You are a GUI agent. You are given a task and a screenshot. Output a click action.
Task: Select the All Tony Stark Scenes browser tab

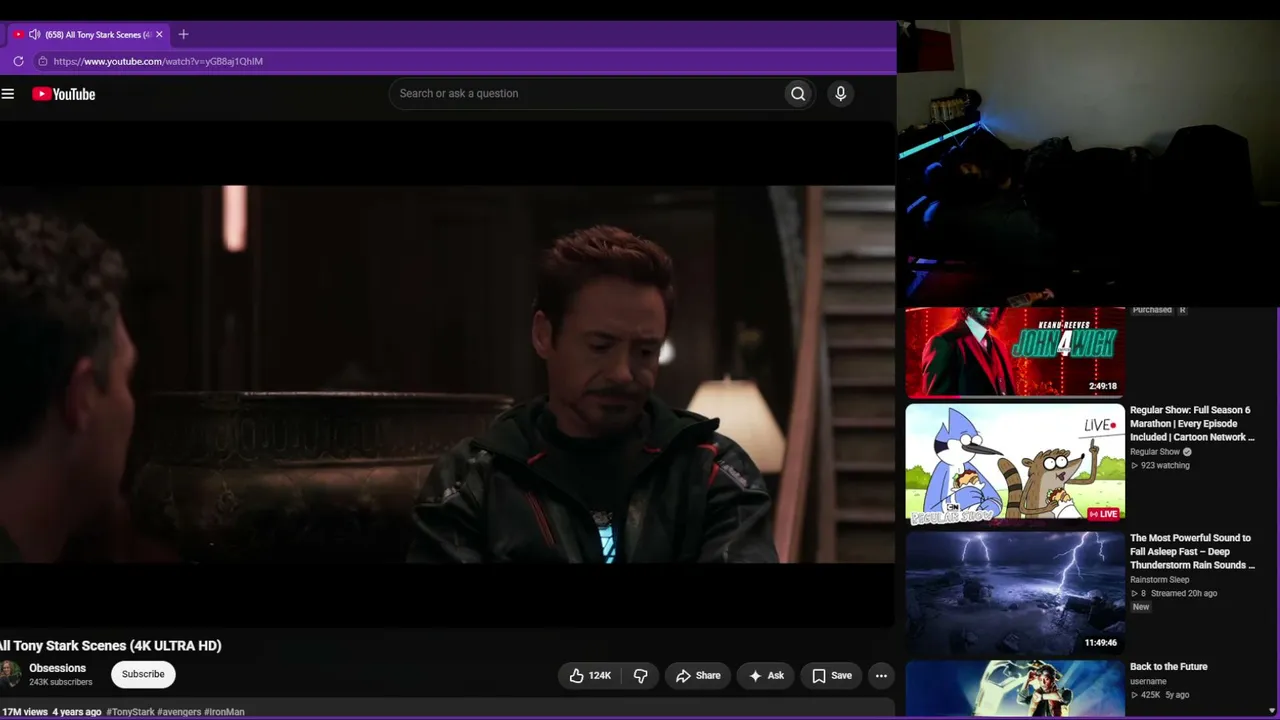click(88, 34)
